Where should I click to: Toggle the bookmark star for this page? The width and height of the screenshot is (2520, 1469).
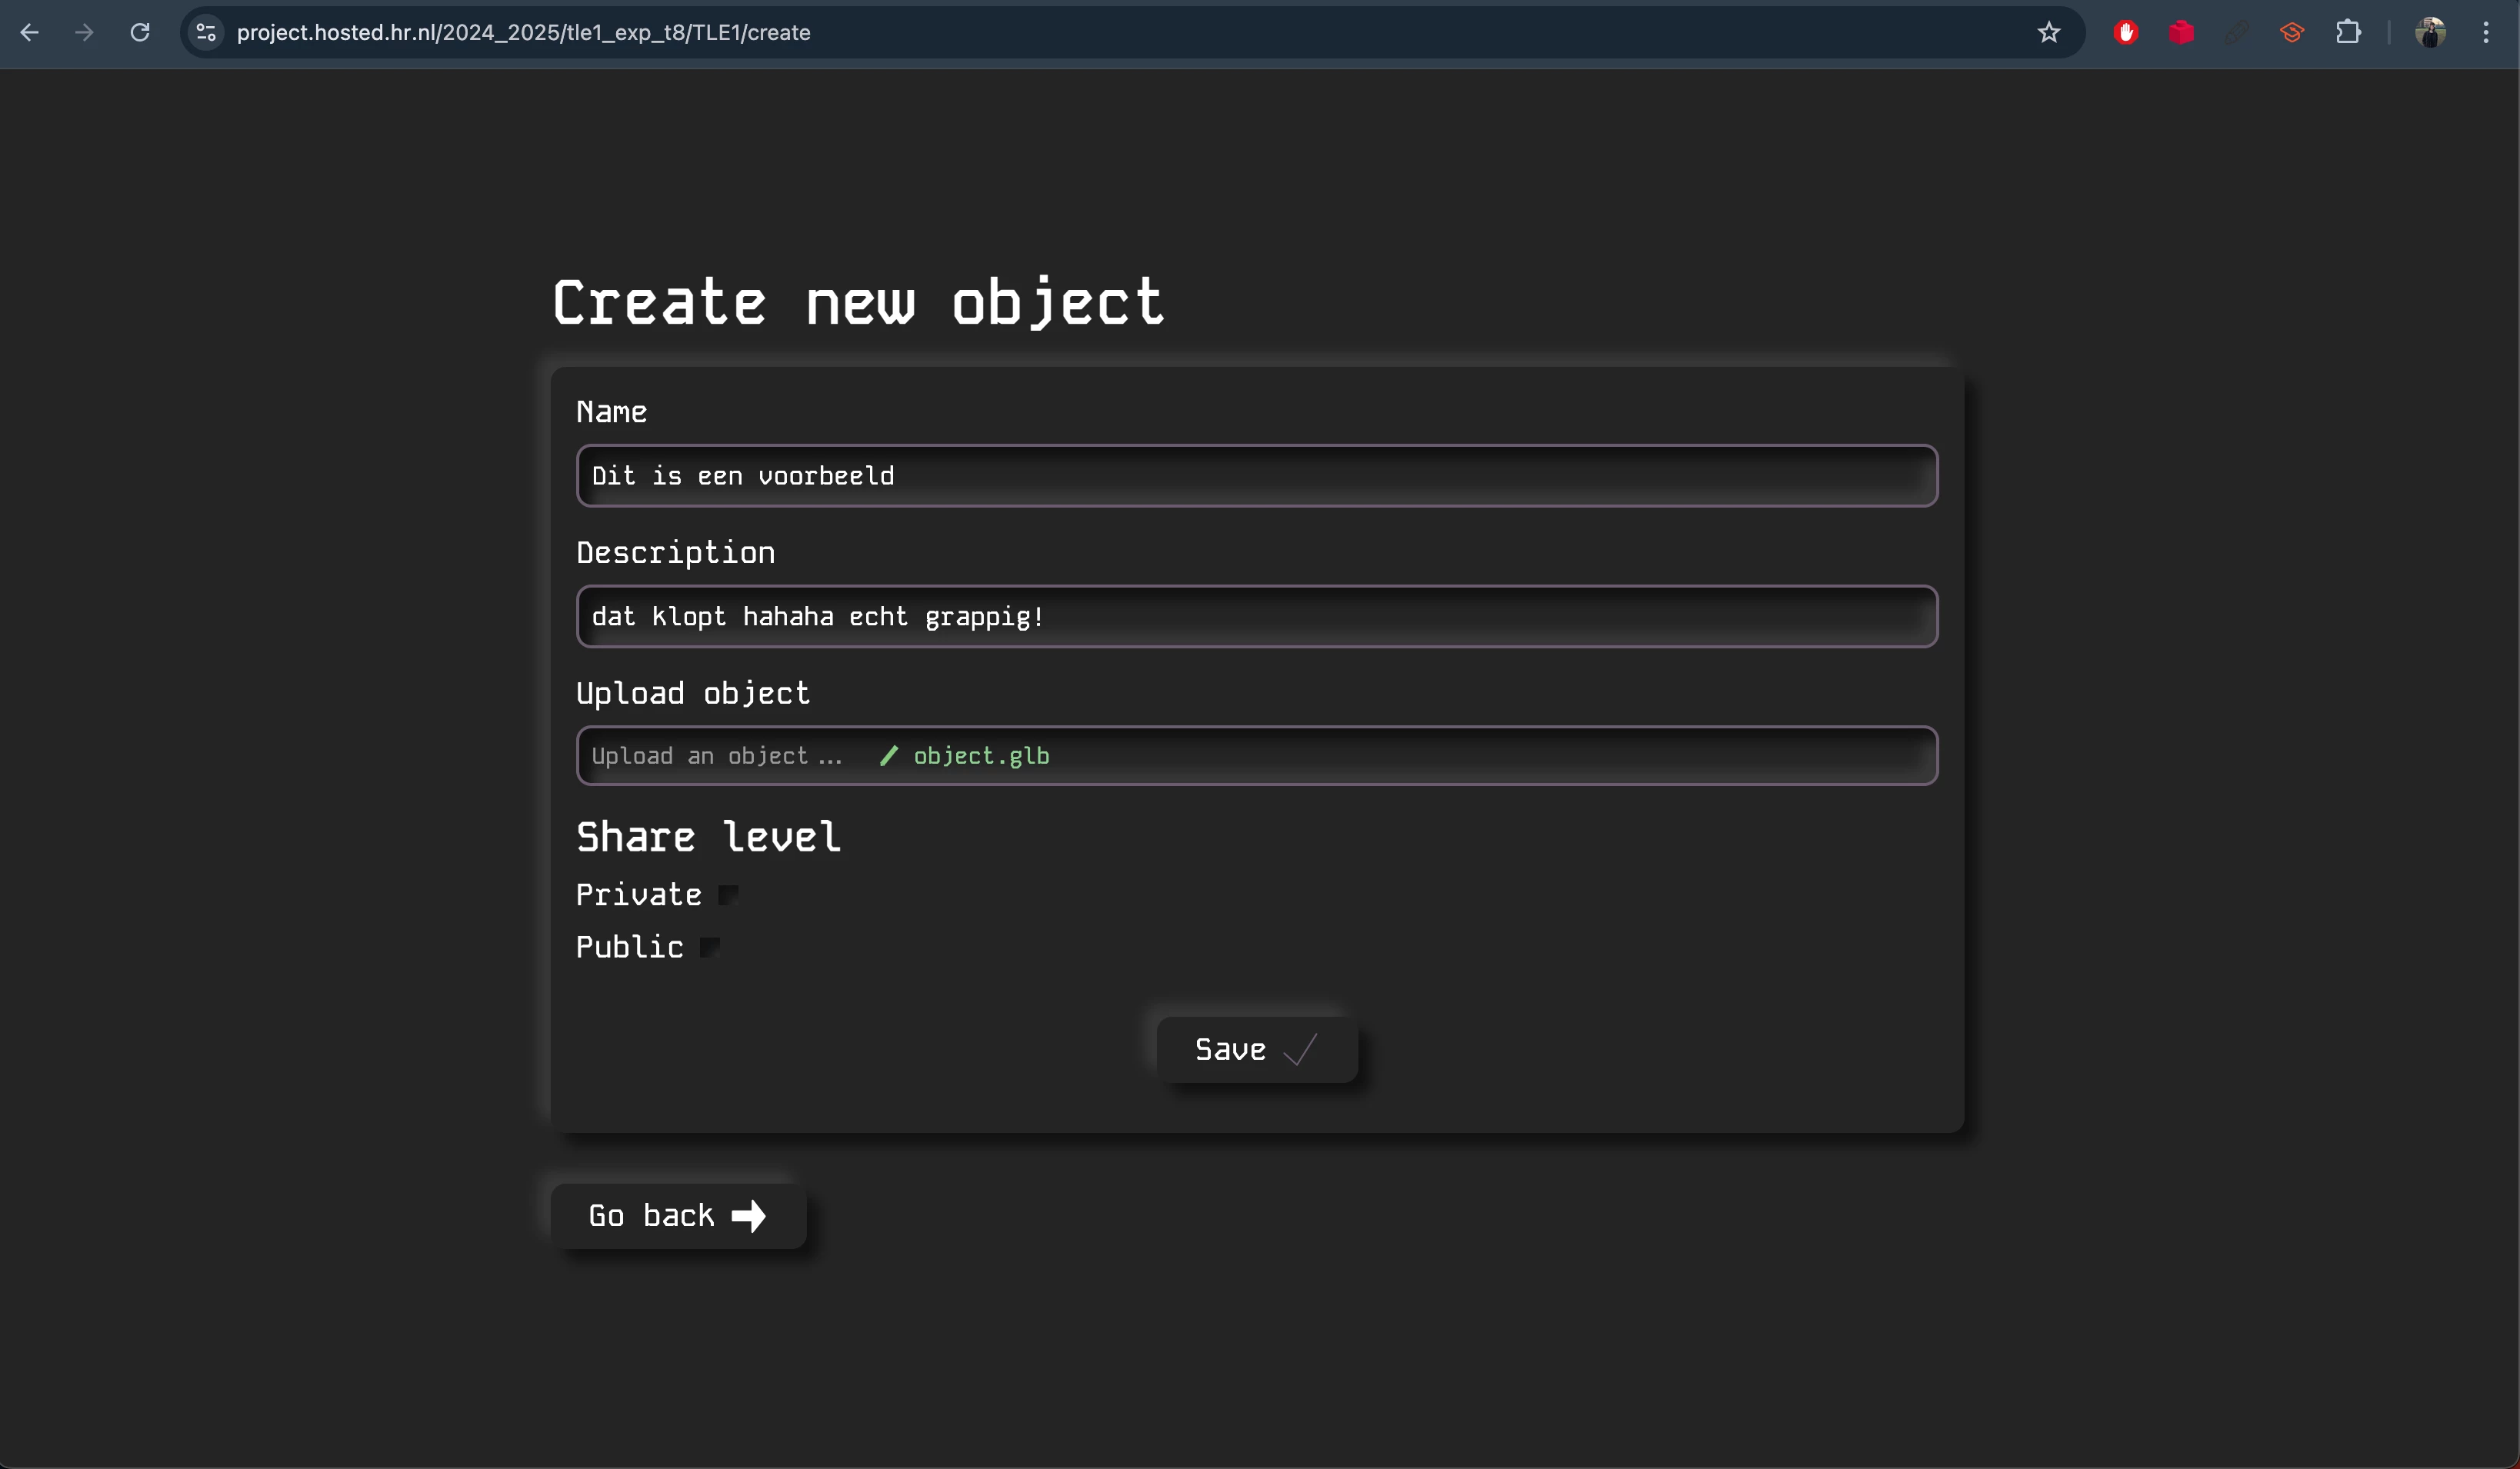click(x=2049, y=32)
